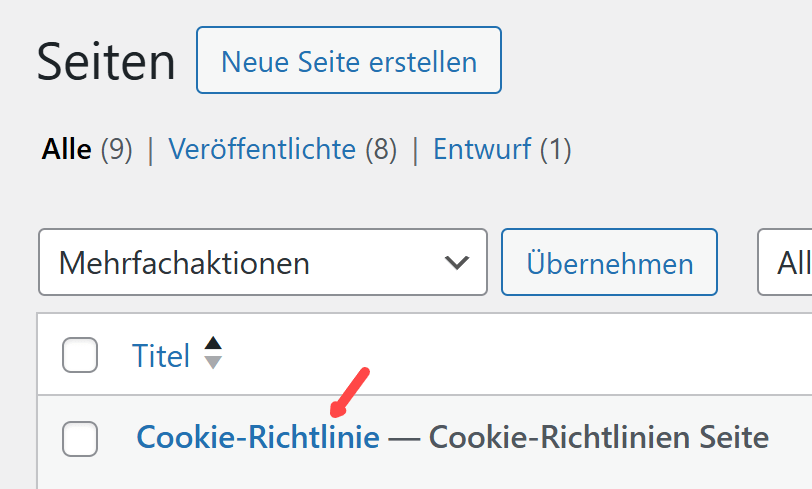Click the (8) count beside Veröffentlichte
This screenshot has height=489, width=812.
pos(380,150)
